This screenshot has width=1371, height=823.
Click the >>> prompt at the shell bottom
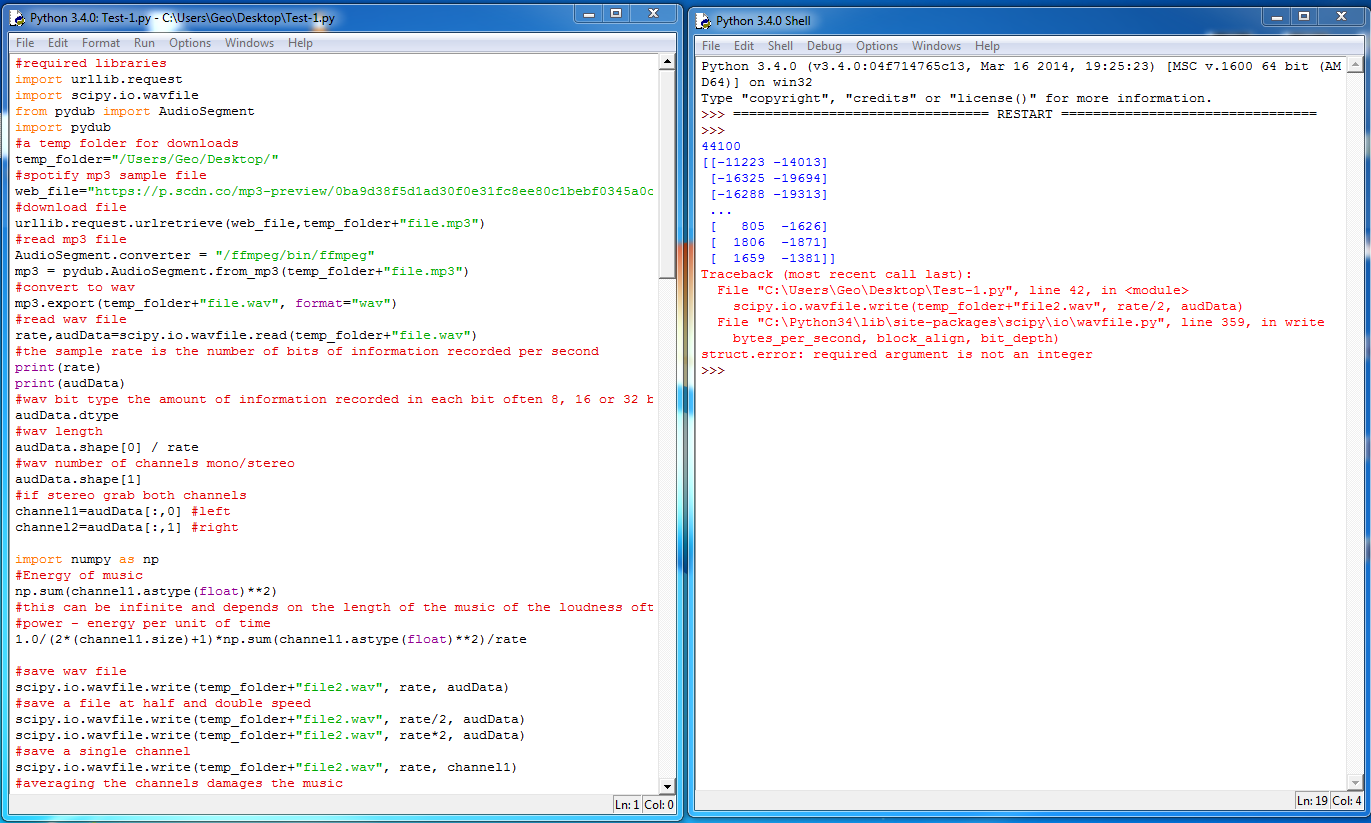coord(712,370)
